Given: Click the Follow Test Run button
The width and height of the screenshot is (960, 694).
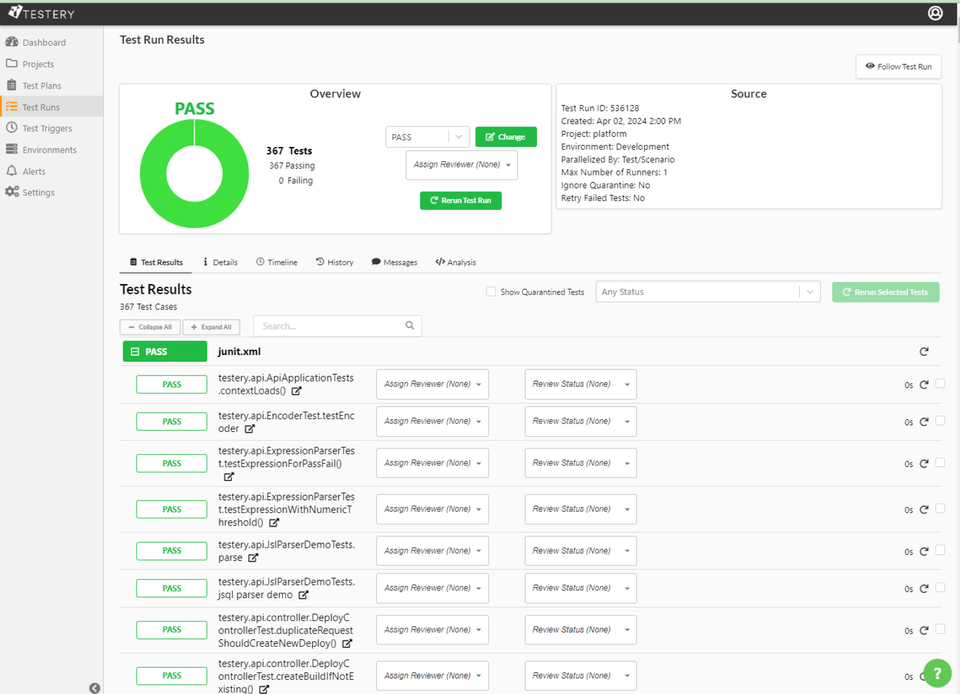Looking at the screenshot, I should coord(898,67).
